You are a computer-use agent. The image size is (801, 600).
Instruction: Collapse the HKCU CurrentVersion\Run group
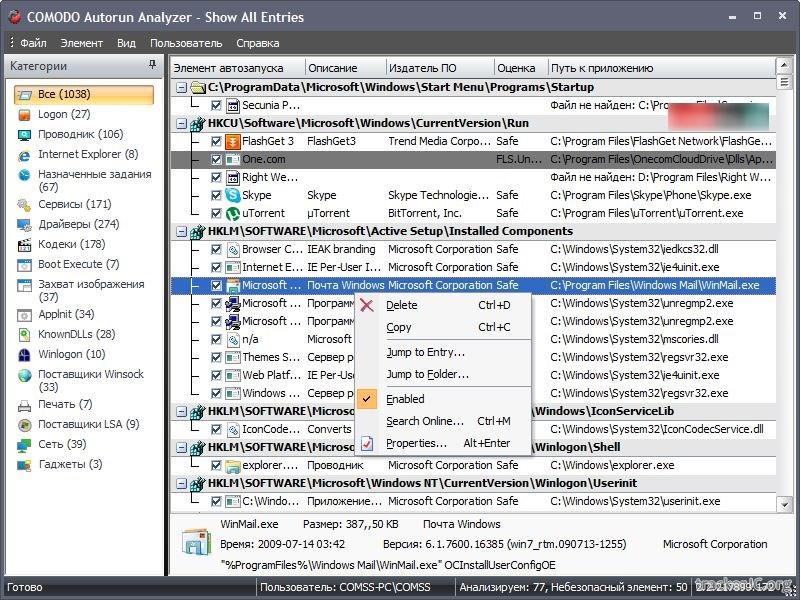click(181, 123)
